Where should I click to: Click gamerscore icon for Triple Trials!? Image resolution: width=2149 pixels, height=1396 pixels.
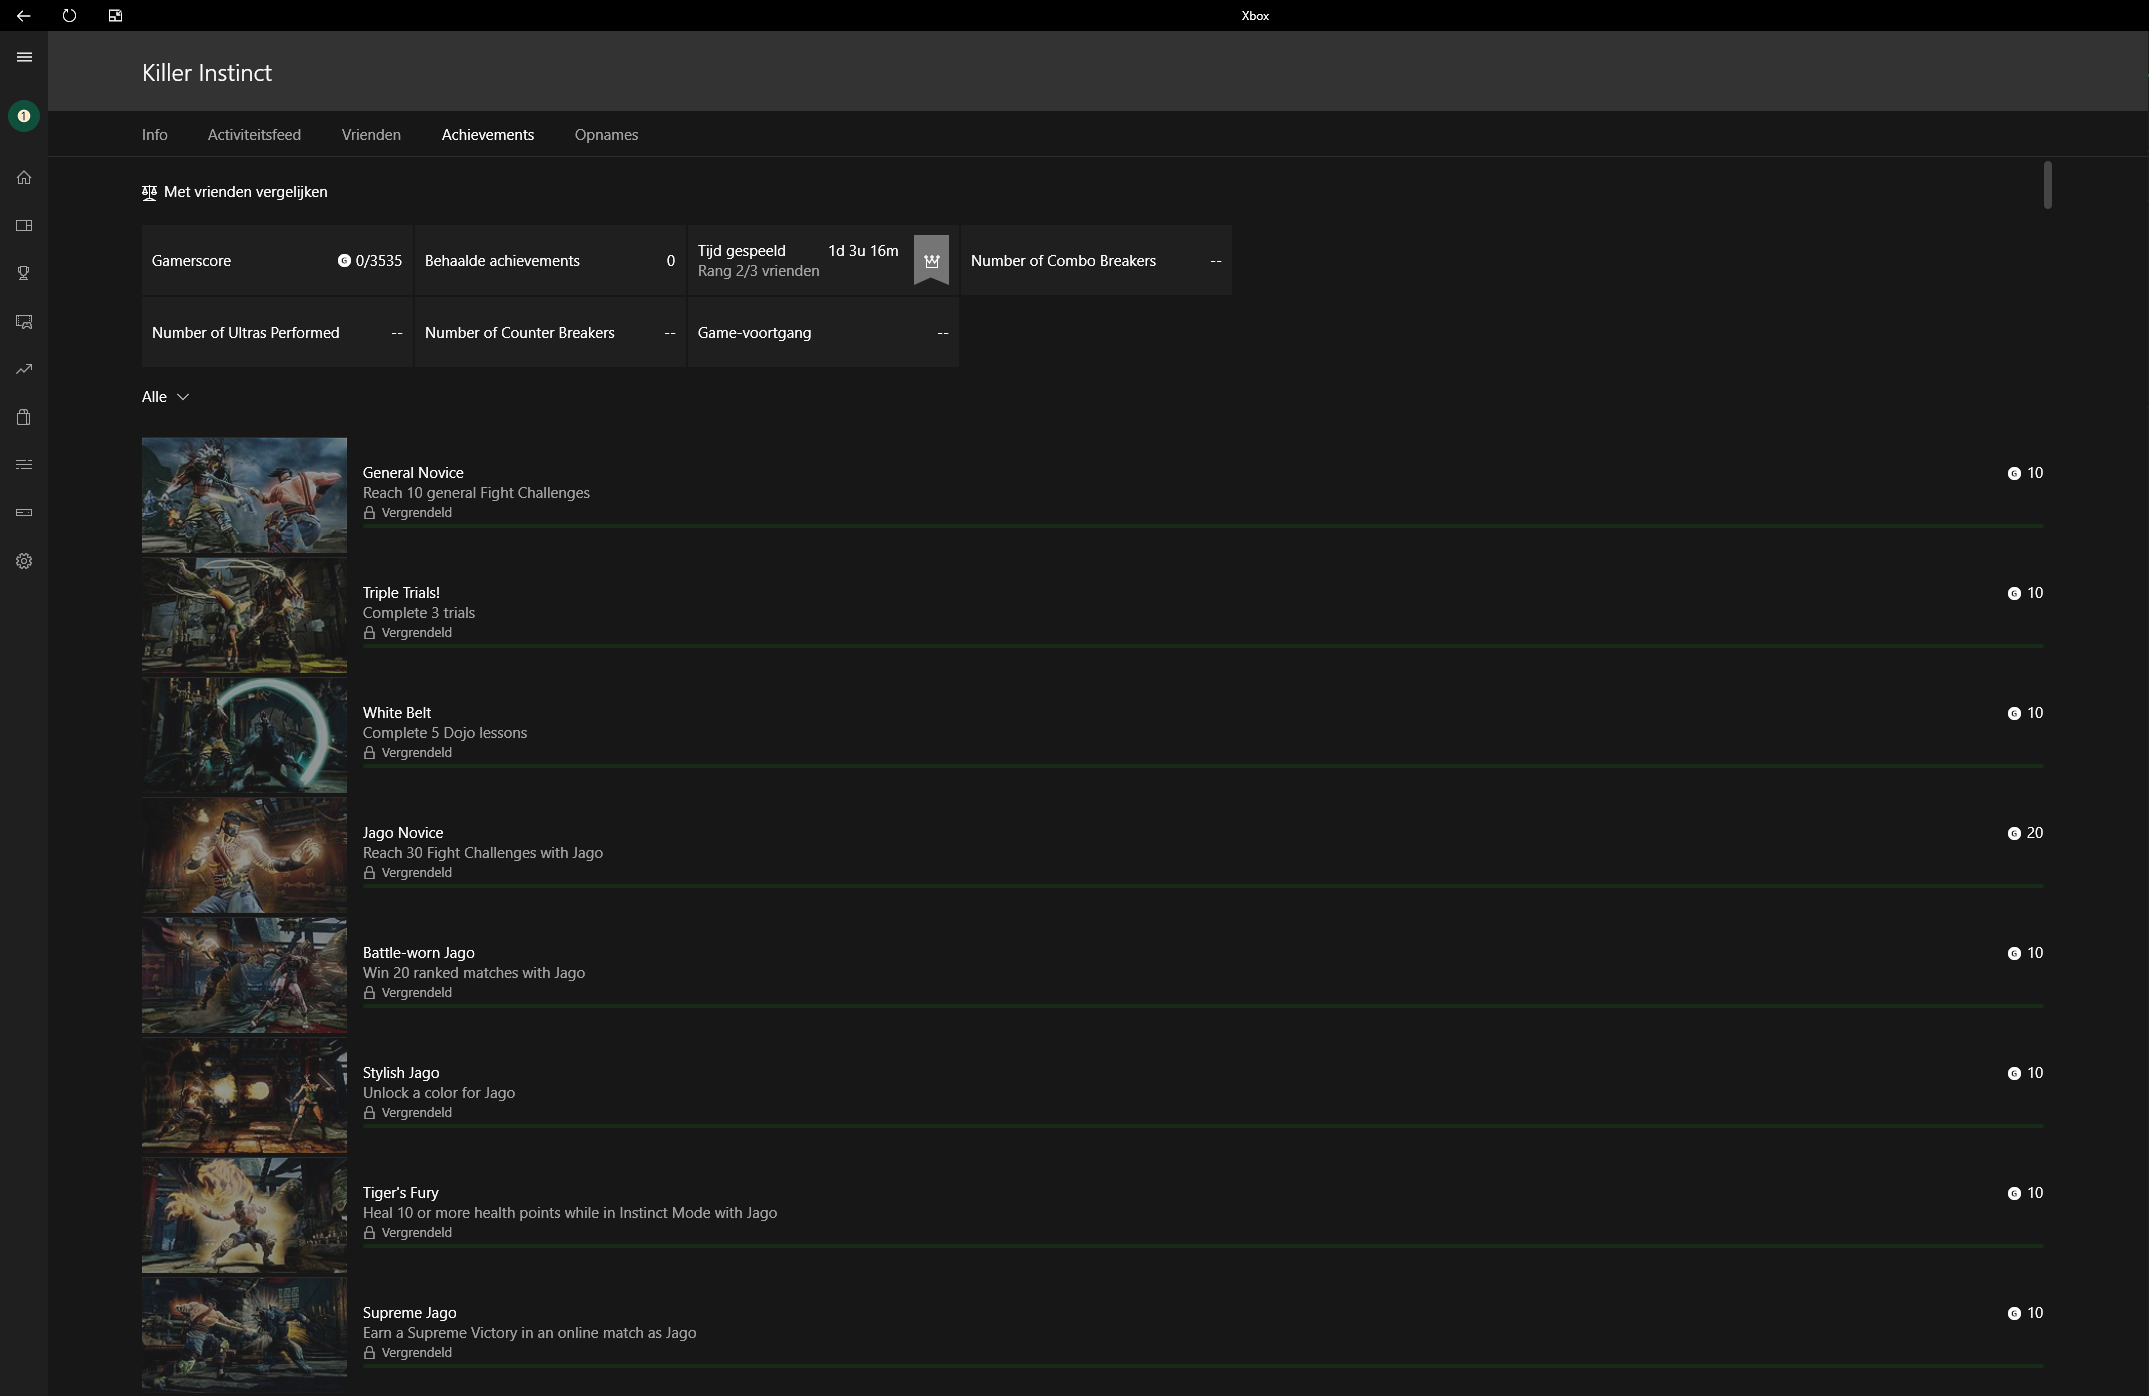tap(2014, 593)
